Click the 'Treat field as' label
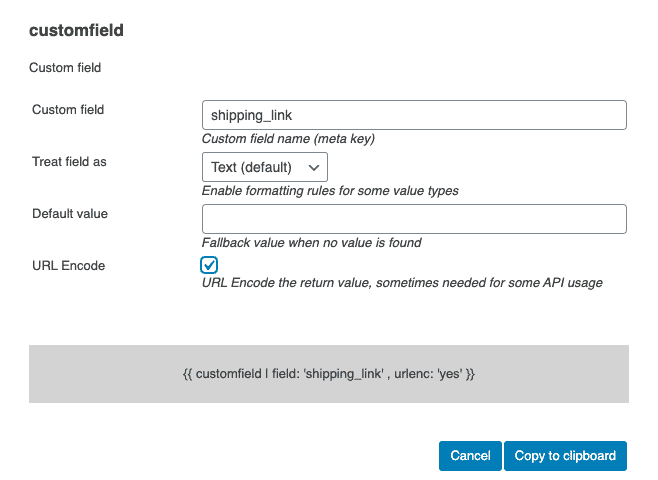Image resolution: width=658 pixels, height=480 pixels. click(69, 162)
